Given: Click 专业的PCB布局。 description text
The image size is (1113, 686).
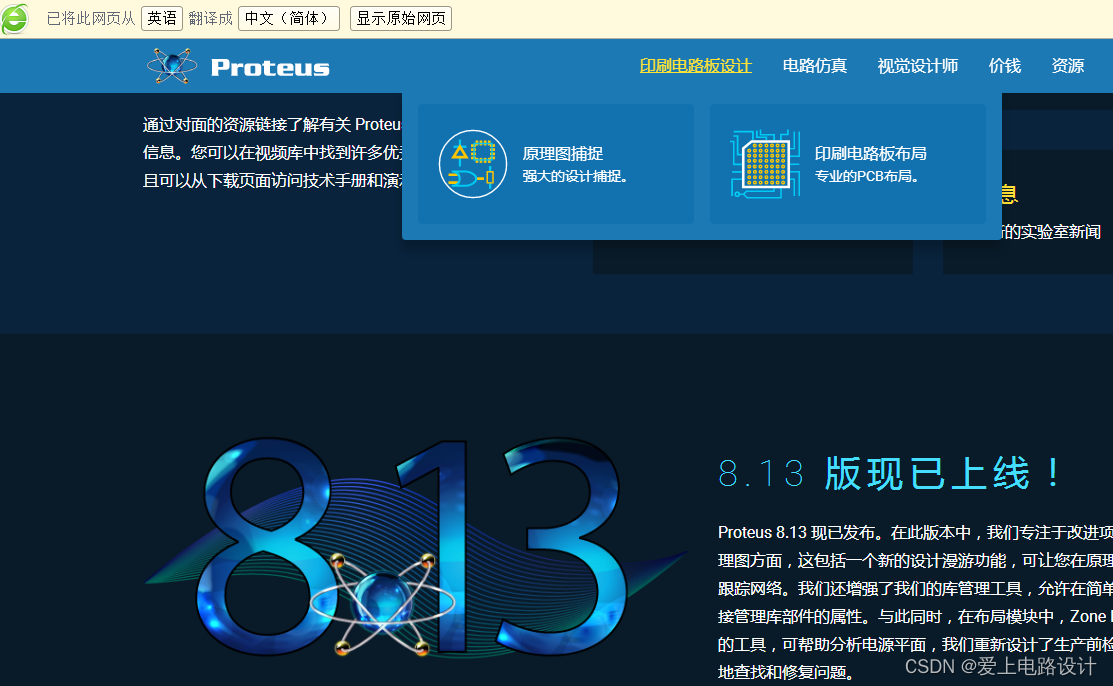Looking at the screenshot, I should click(x=867, y=176).
